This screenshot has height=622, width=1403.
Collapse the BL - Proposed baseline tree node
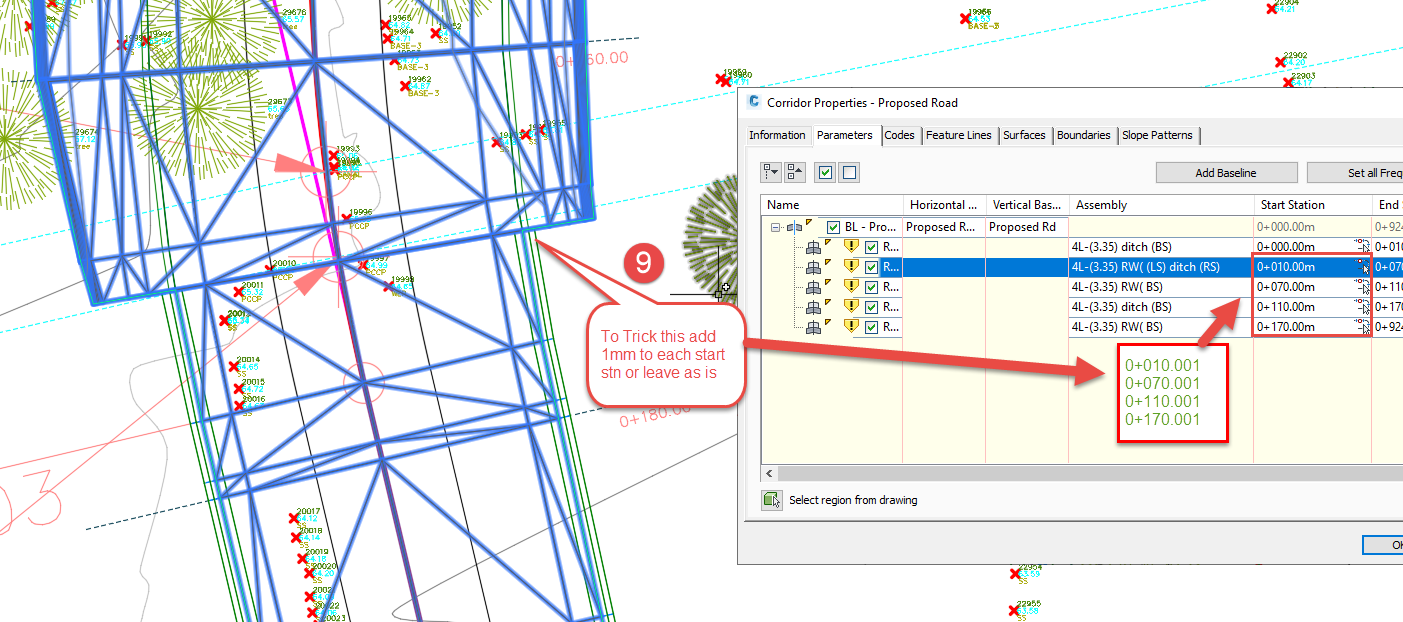(775, 226)
